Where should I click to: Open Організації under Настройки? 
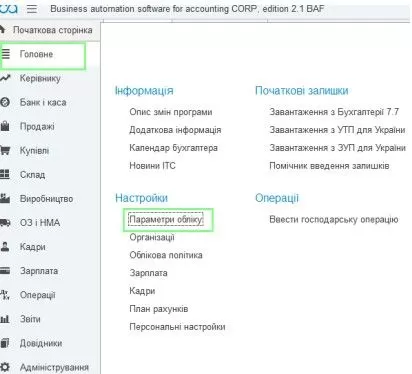click(x=152, y=238)
